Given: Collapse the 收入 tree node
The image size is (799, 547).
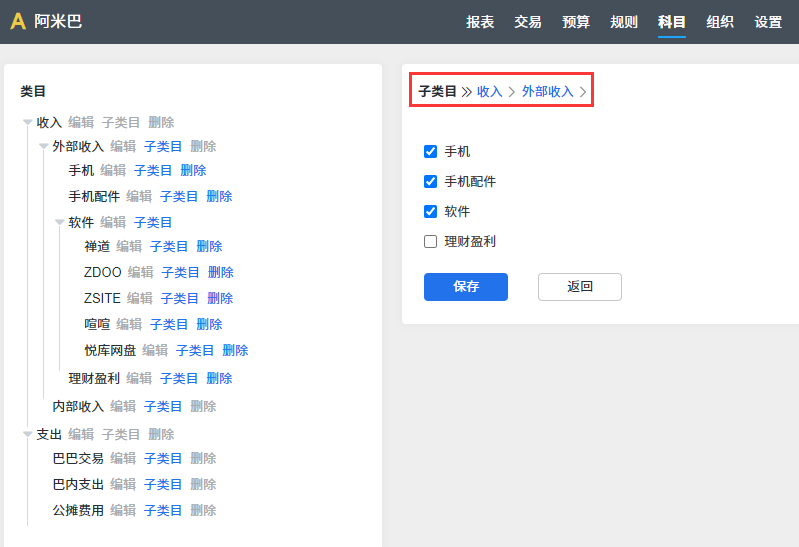Looking at the screenshot, I should pyautogui.click(x=27, y=123).
